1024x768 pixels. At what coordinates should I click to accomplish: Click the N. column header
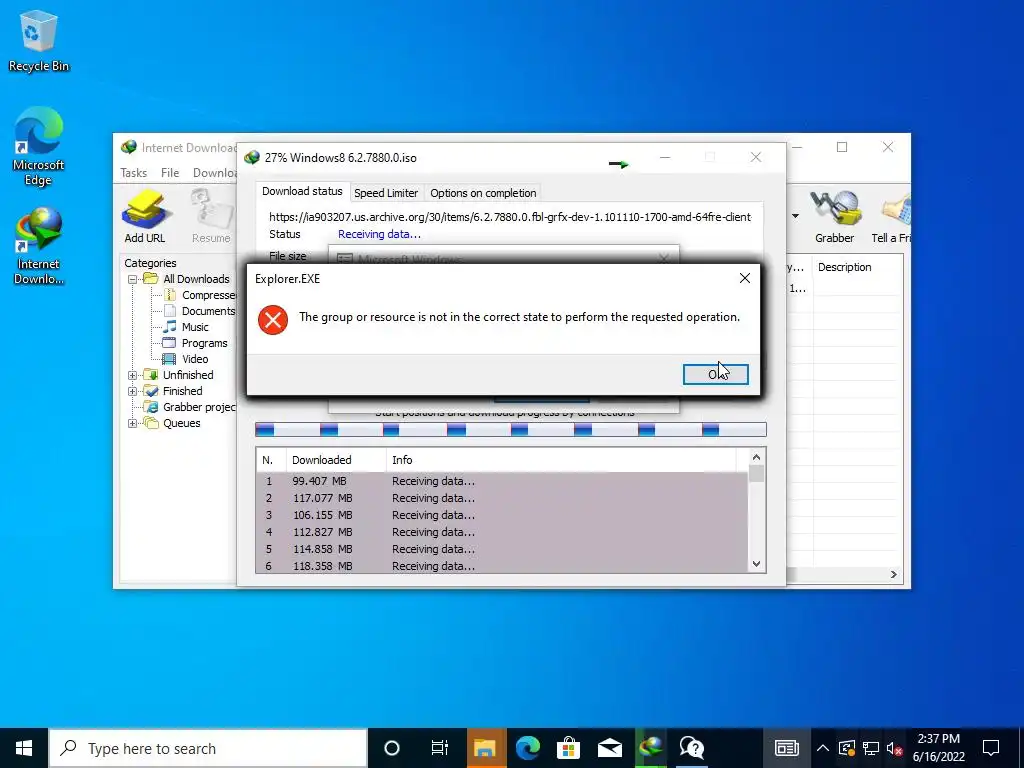[x=271, y=460]
